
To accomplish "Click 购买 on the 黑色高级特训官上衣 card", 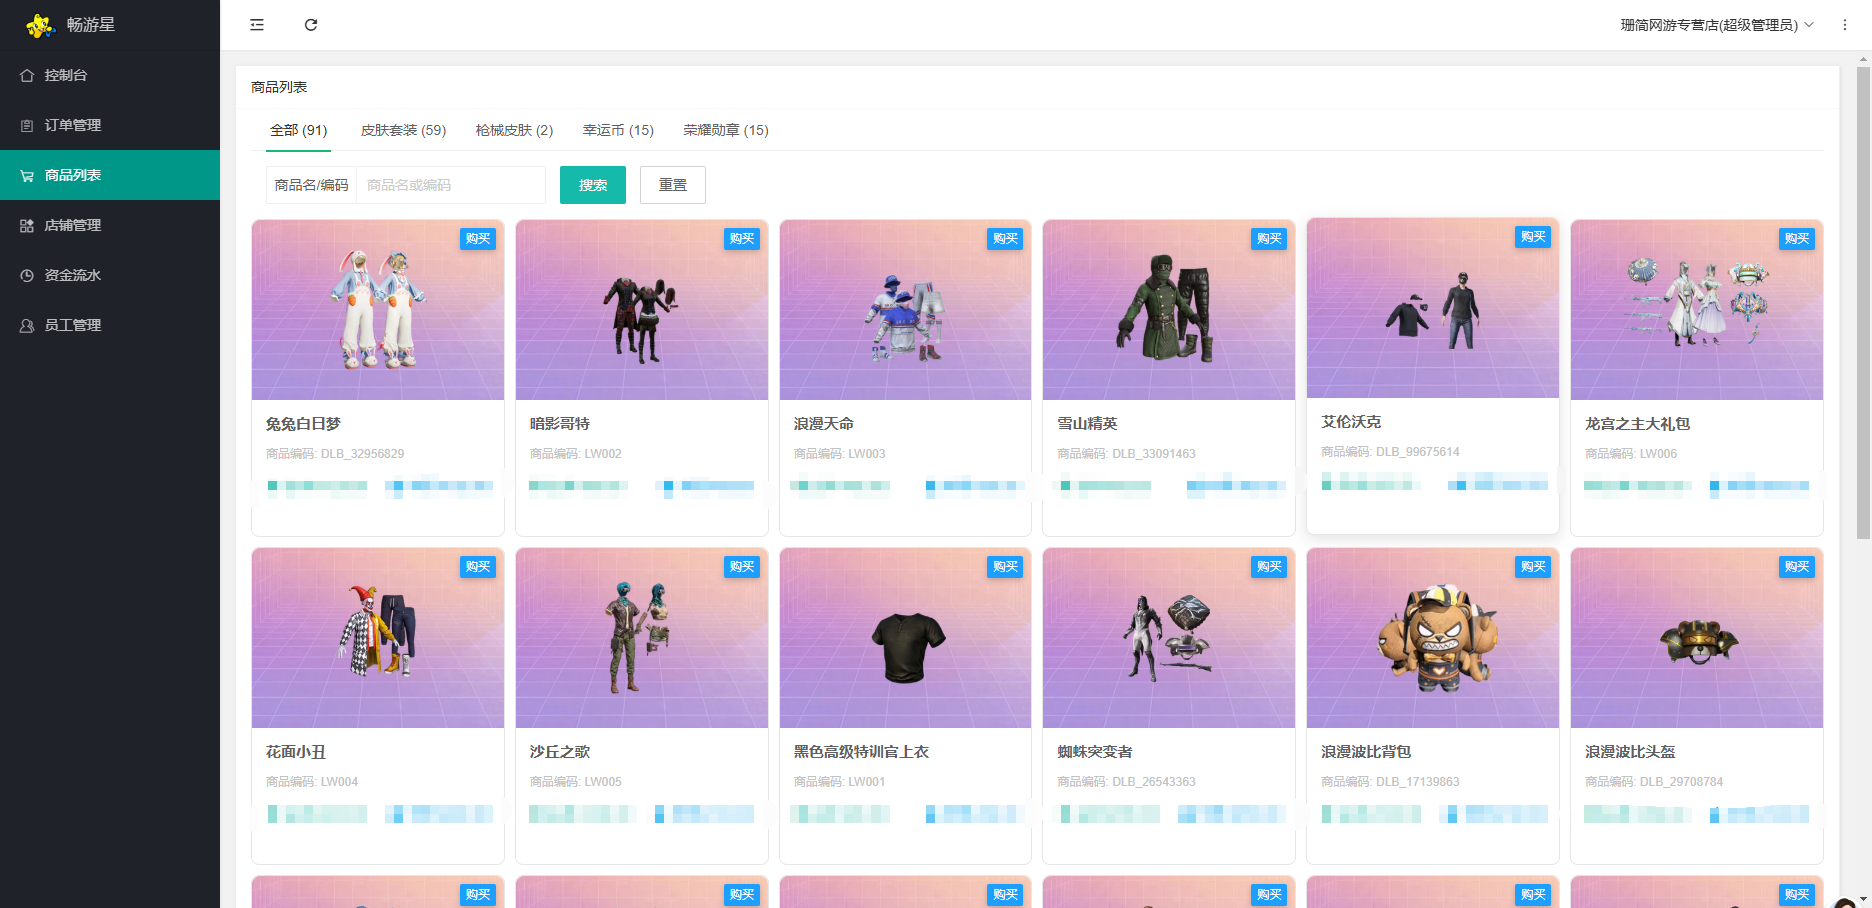I will pos(1005,567).
